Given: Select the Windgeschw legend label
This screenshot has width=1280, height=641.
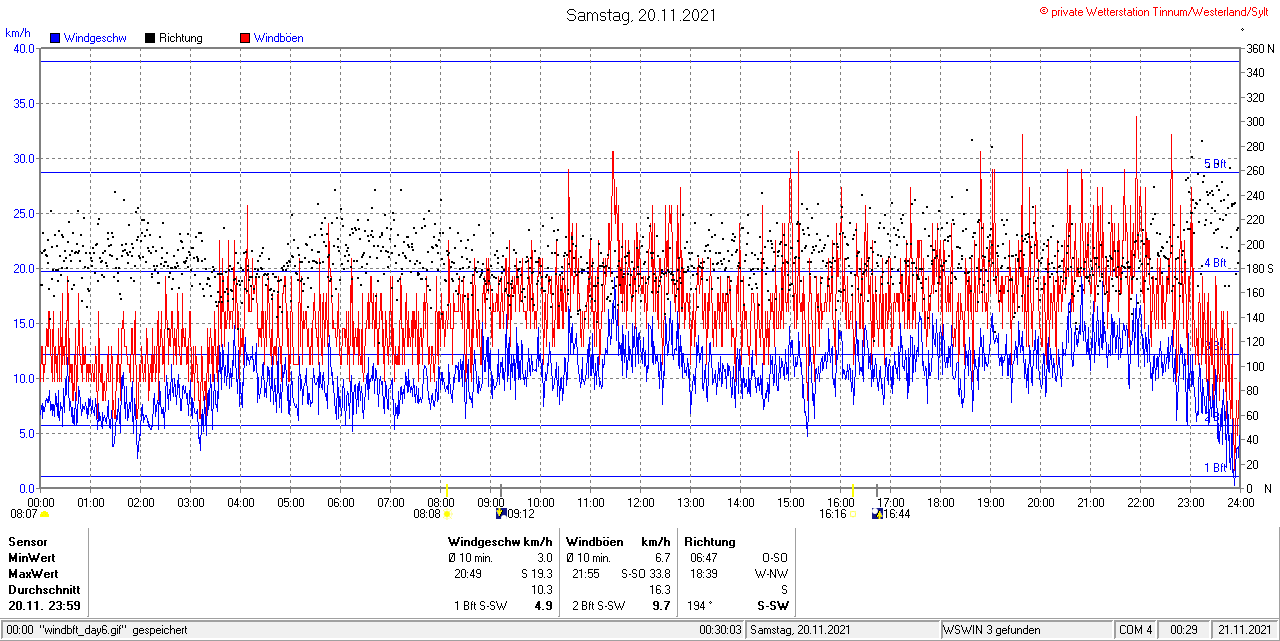Looking at the screenshot, I should coord(95,38).
